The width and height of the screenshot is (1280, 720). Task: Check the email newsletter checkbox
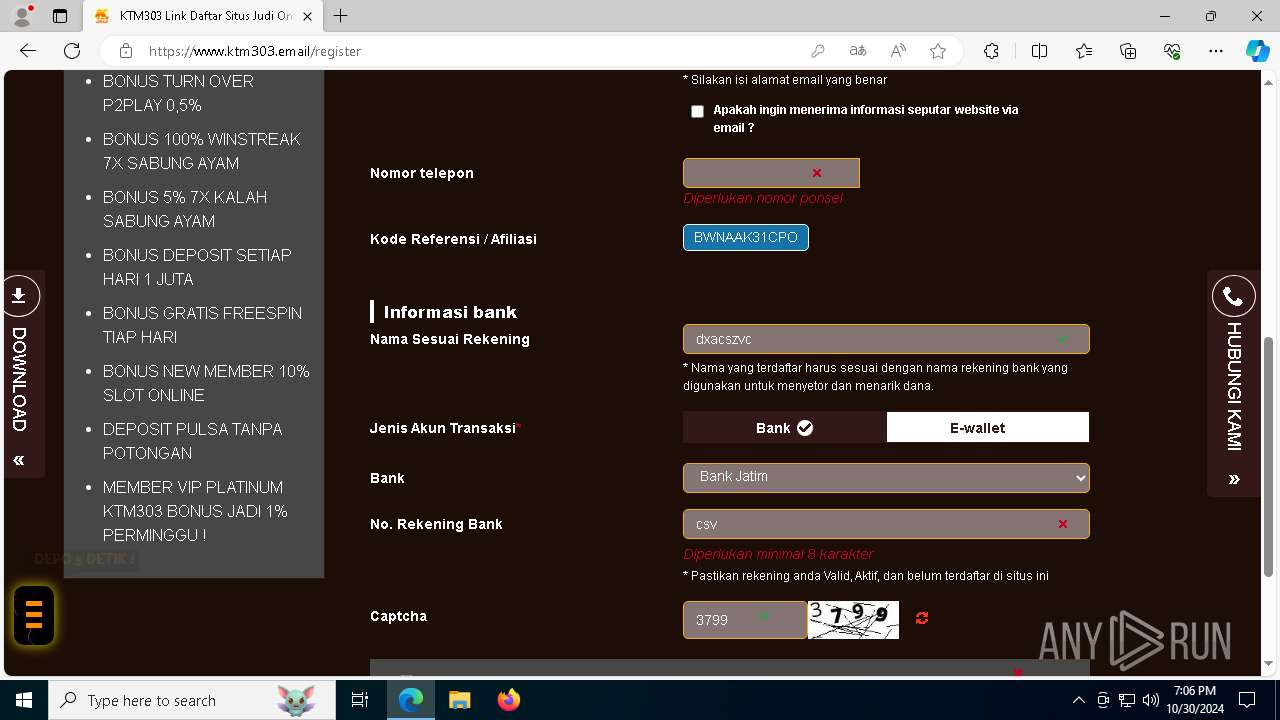point(697,111)
